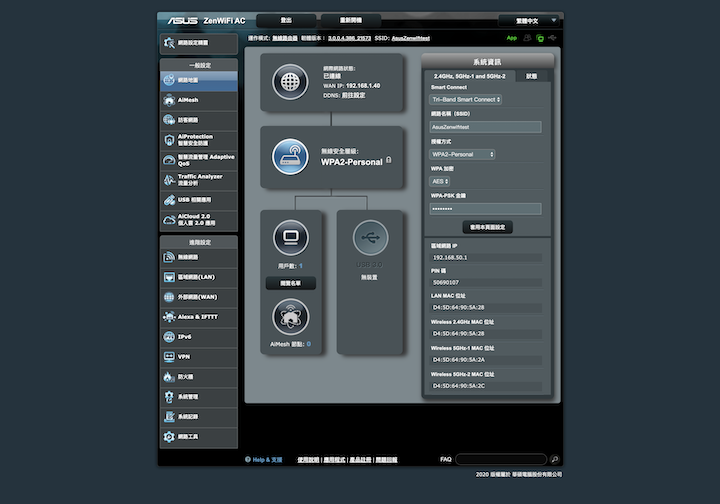720x504 pixels.
Task: Click the internet globe status icon
Action: [290, 83]
